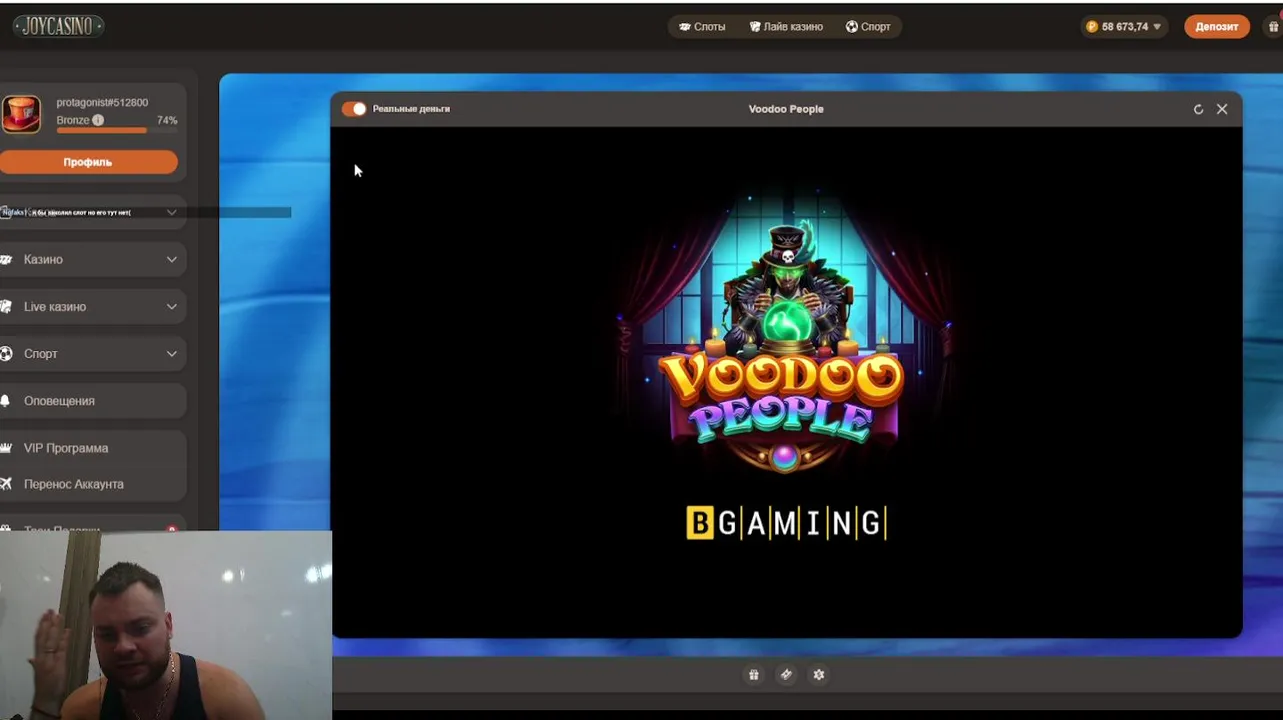Click the cards icon beside Лайв казино

(755, 27)
